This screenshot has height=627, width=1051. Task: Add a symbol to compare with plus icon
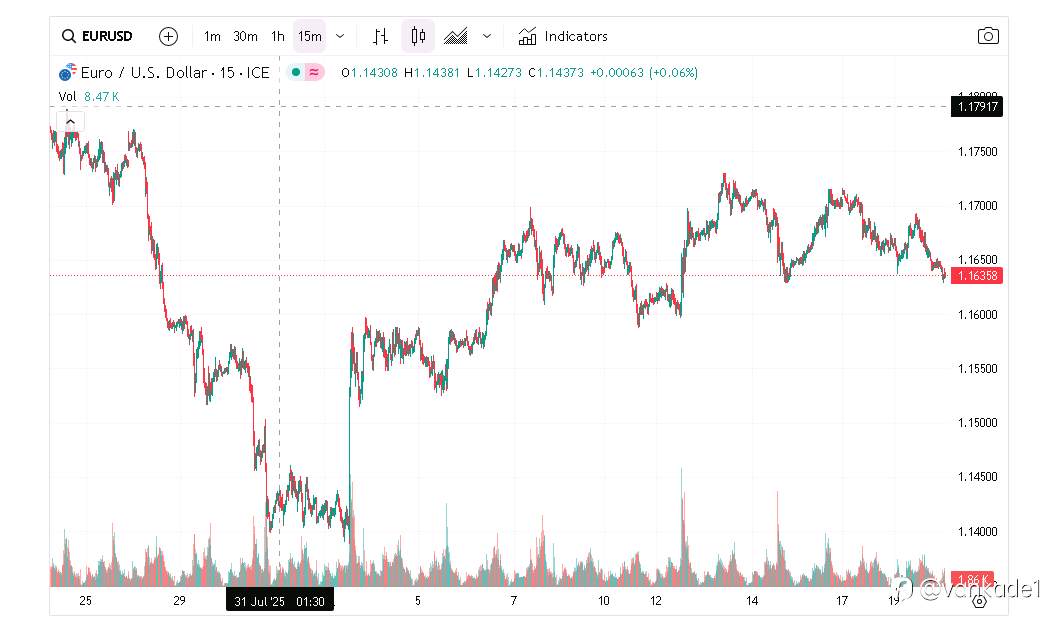pos(168,36)
